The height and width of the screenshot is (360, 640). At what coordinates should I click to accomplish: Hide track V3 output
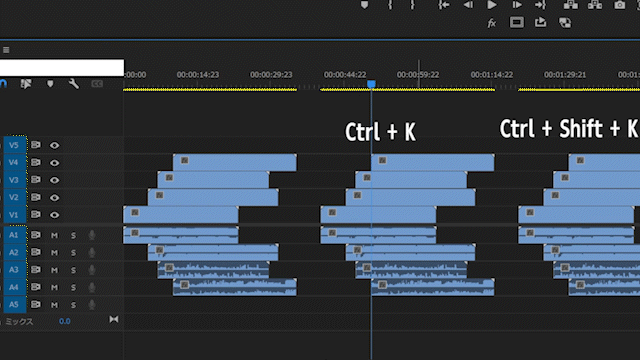click(54, 180)
